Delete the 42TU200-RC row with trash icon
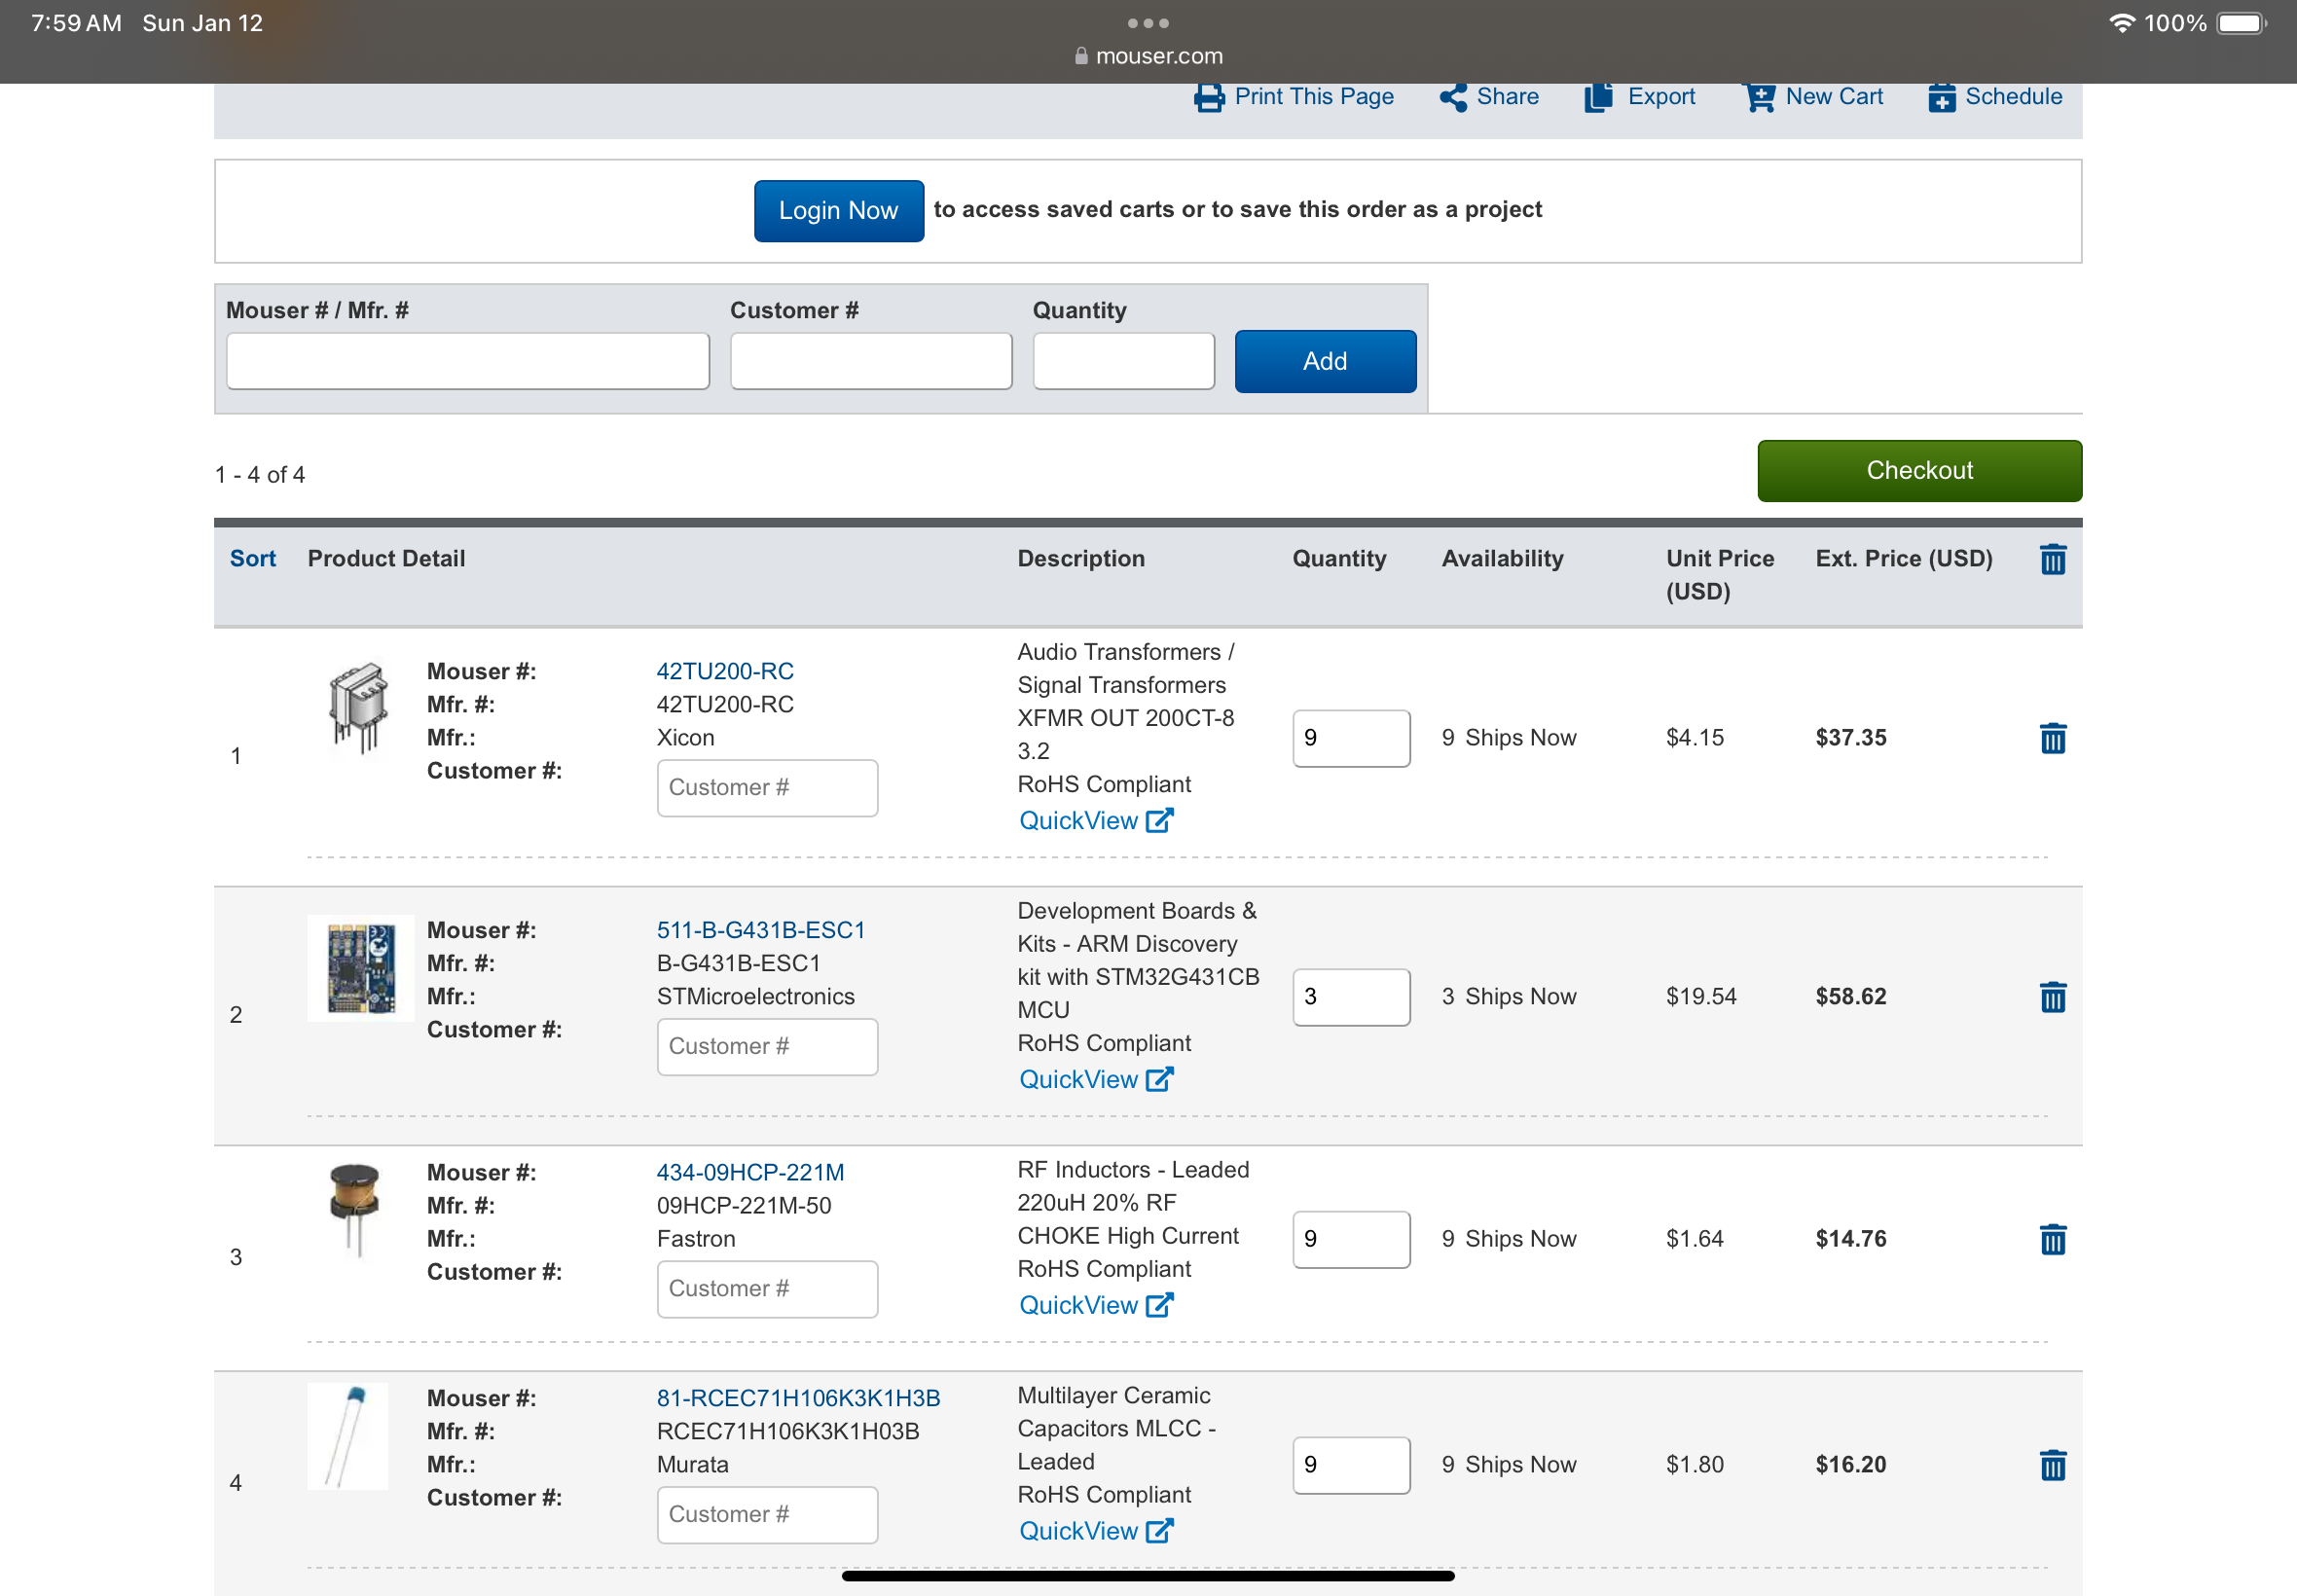 [x=2053, y=738]
